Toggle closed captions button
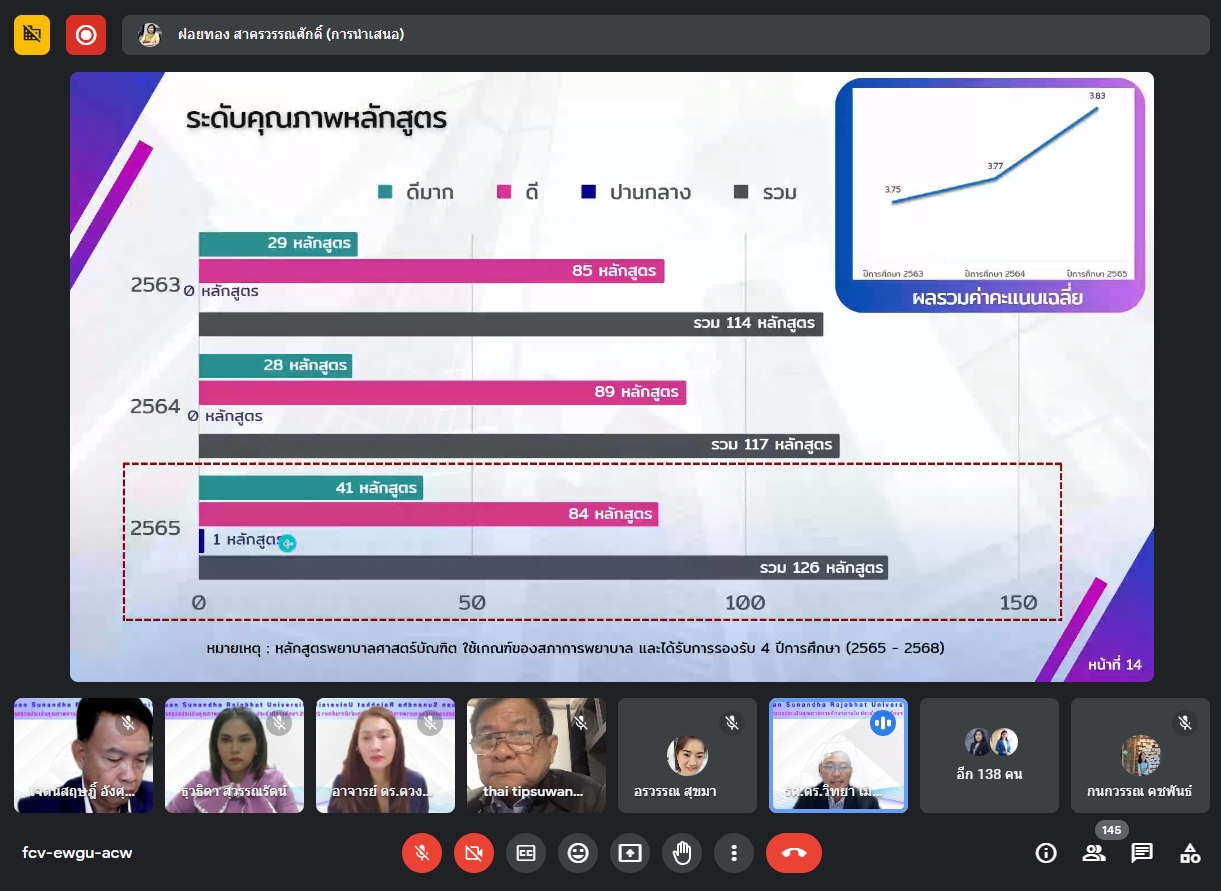 526,853
